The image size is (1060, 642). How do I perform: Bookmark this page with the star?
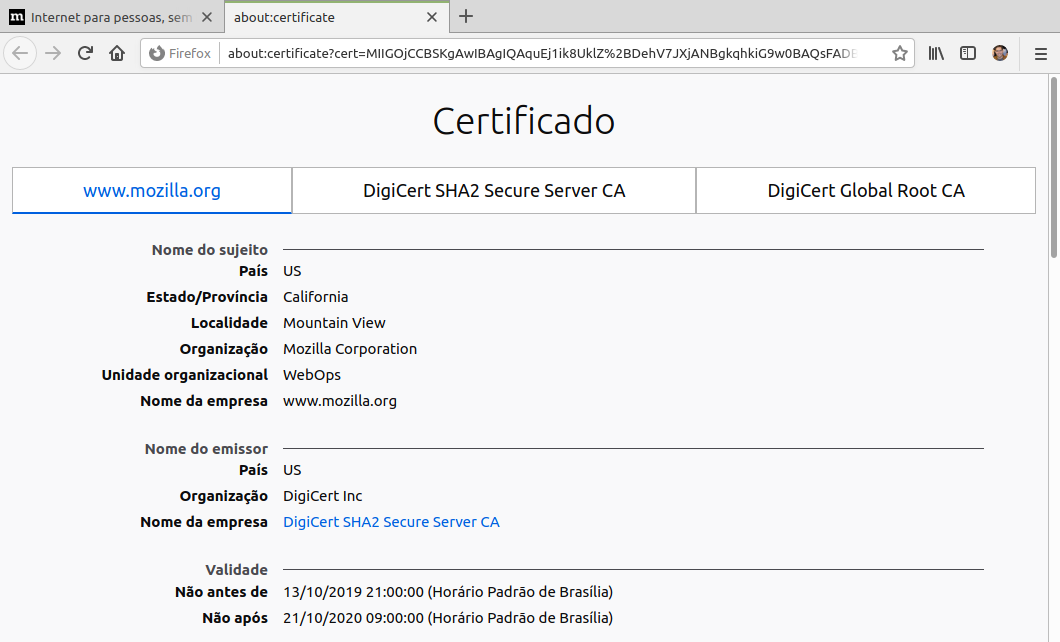899,53
